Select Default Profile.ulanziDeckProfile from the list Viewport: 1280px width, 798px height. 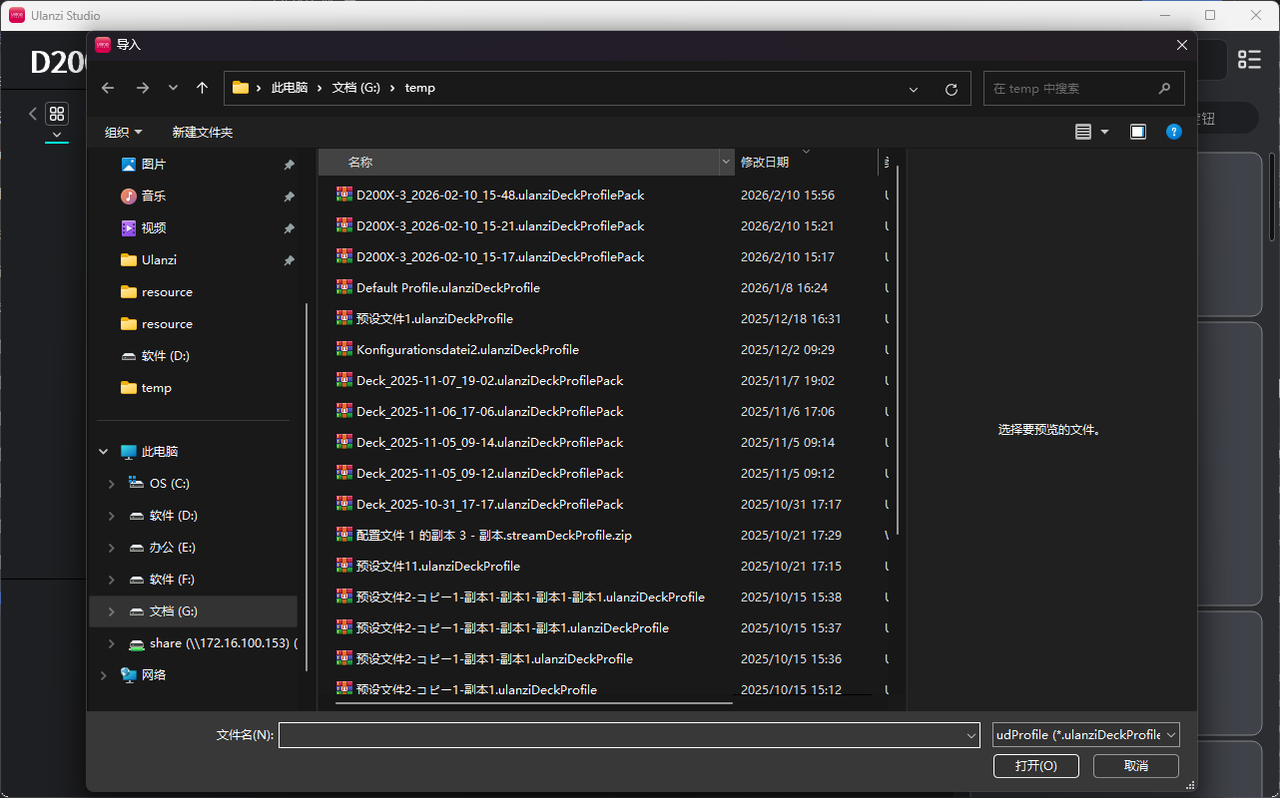point(447,287)
